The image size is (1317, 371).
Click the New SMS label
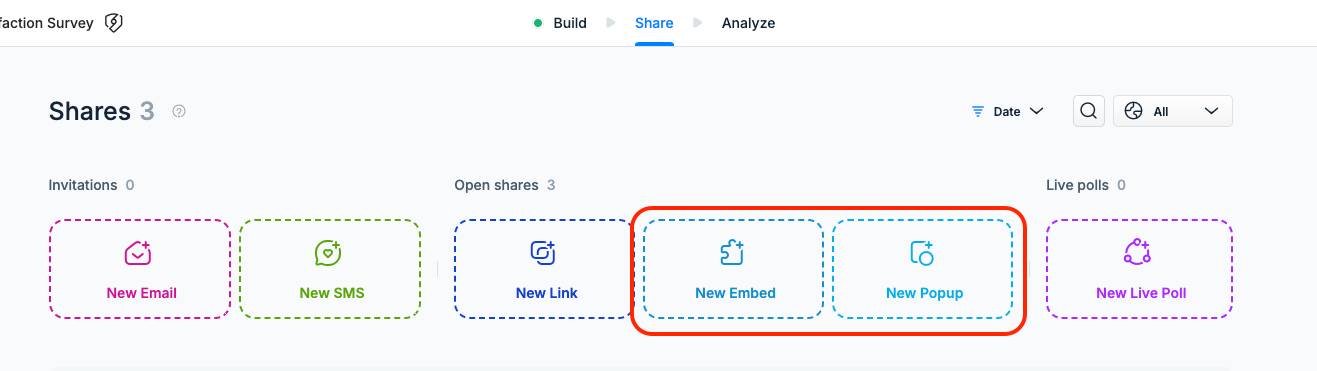332,293
